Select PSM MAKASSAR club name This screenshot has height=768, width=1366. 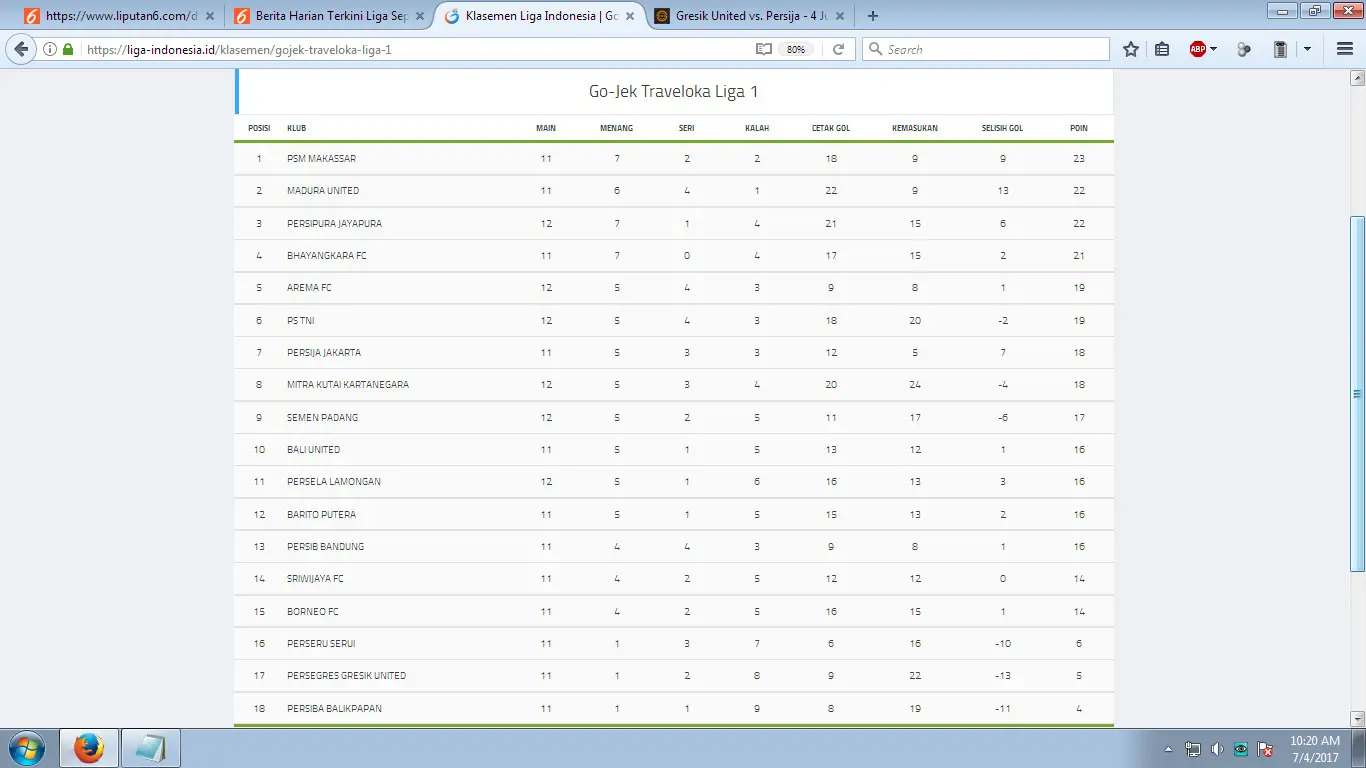pyautogui.click(x=321, y=158)
